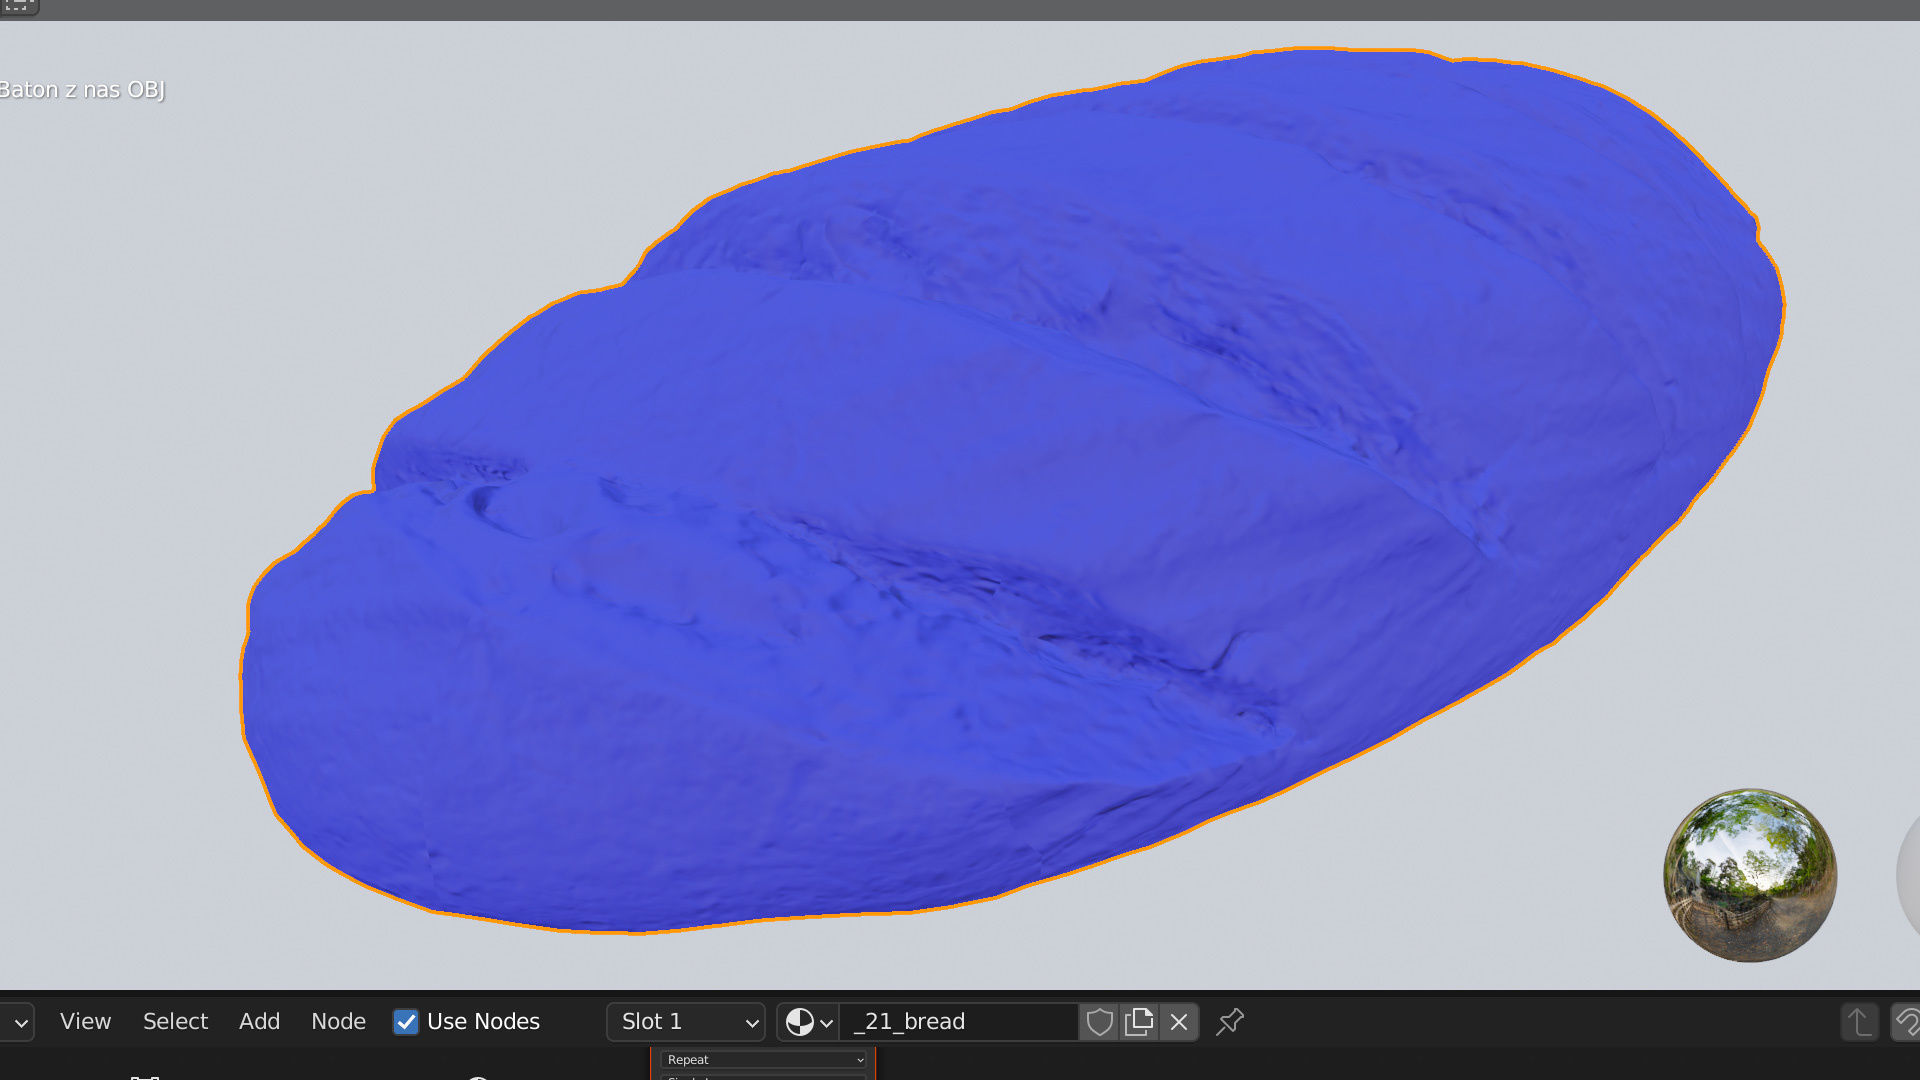Click the snap icon at far right
The height and width of the screenshot is (1080, 1920).
(1906, 1022)
